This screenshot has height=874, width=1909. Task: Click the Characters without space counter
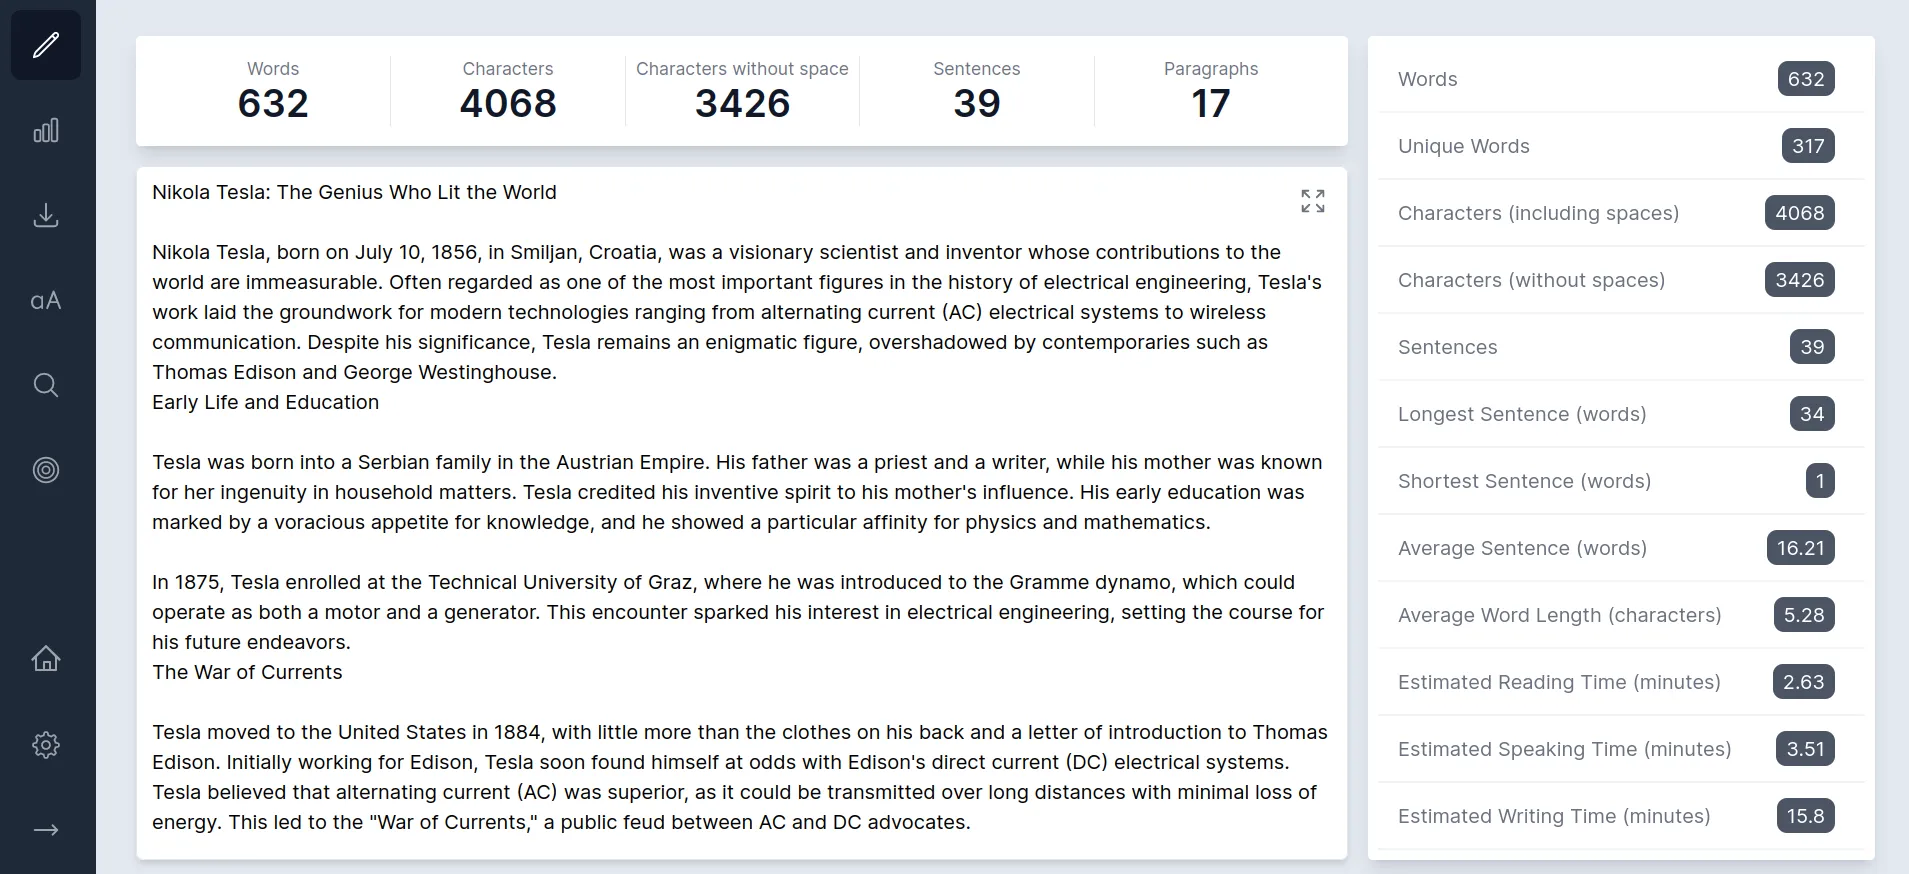pos(742,91)
